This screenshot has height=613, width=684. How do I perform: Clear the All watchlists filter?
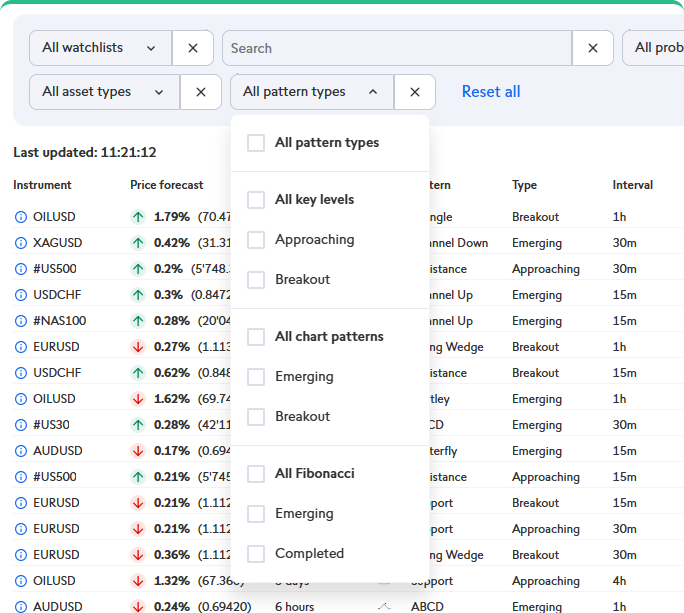coord(192,48)
